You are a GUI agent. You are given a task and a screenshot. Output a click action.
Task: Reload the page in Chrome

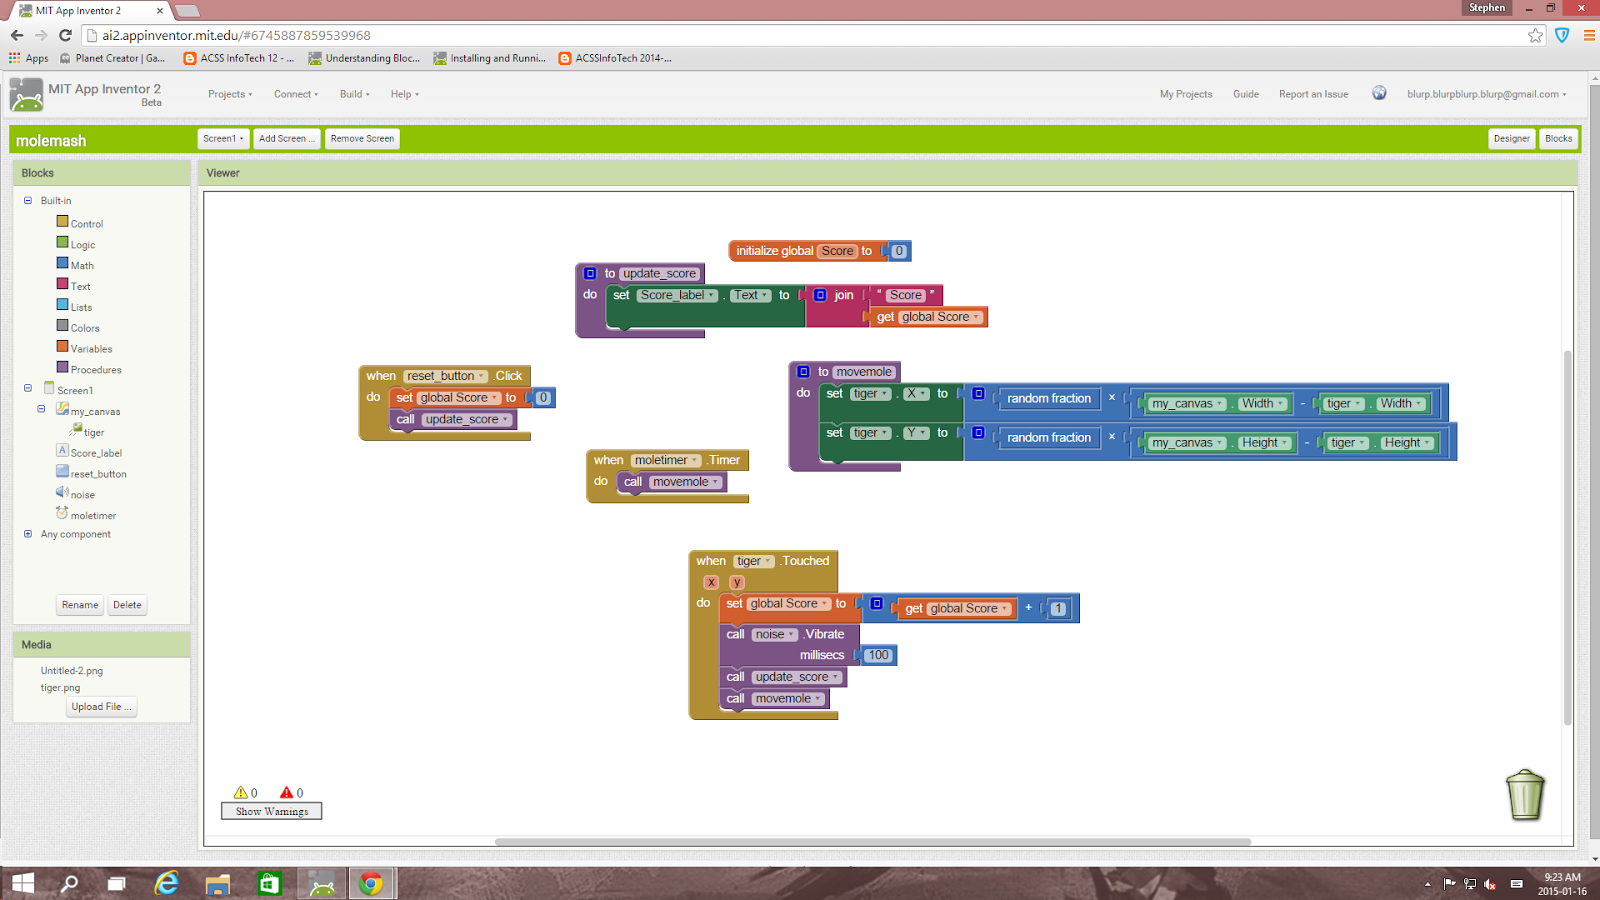point(65,35)
